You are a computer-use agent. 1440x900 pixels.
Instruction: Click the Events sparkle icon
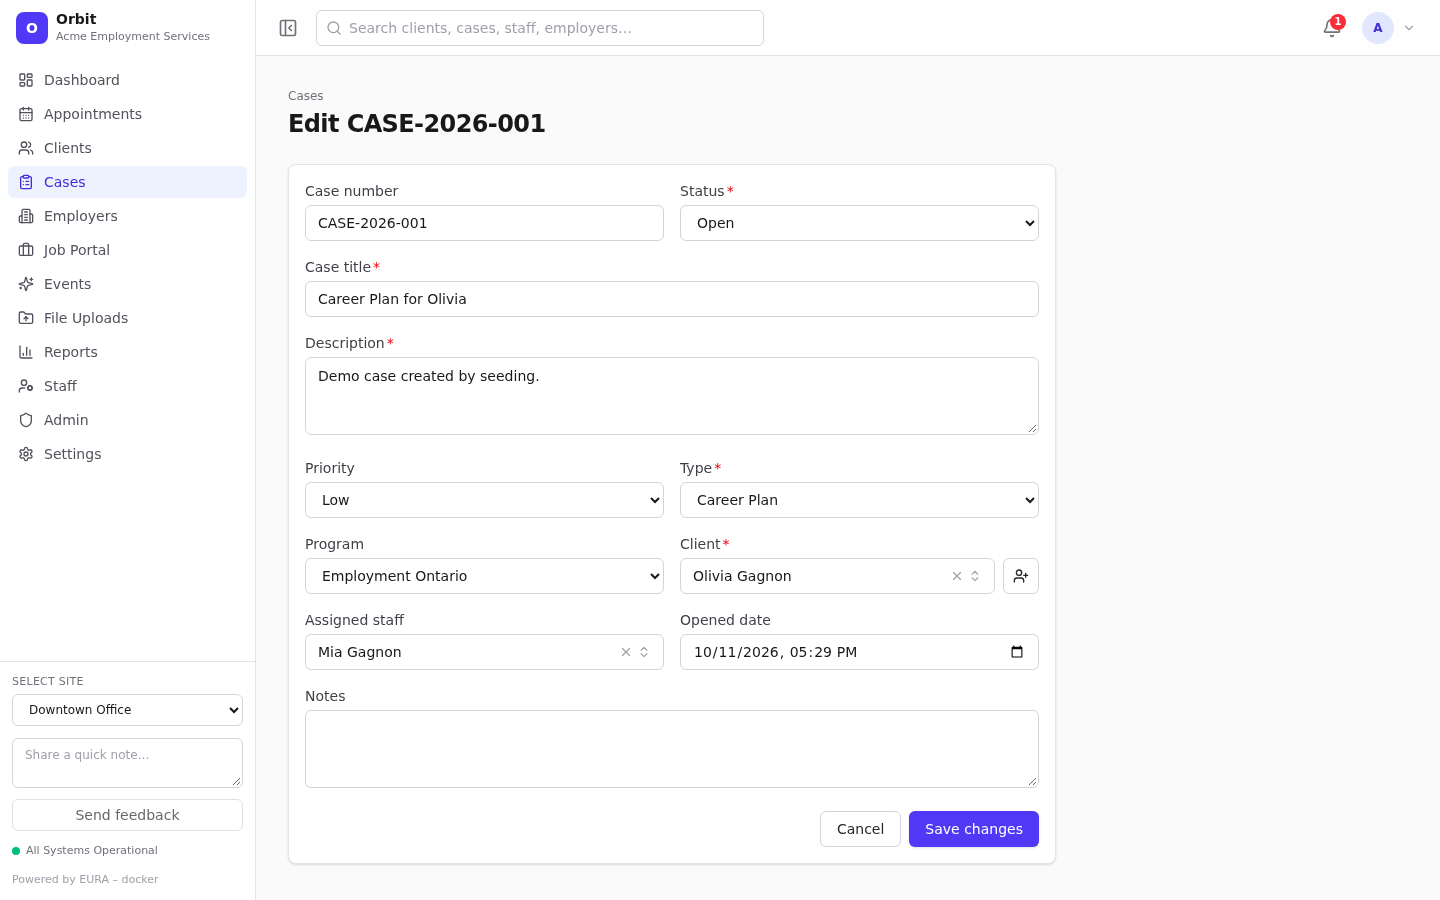point(26,284)
